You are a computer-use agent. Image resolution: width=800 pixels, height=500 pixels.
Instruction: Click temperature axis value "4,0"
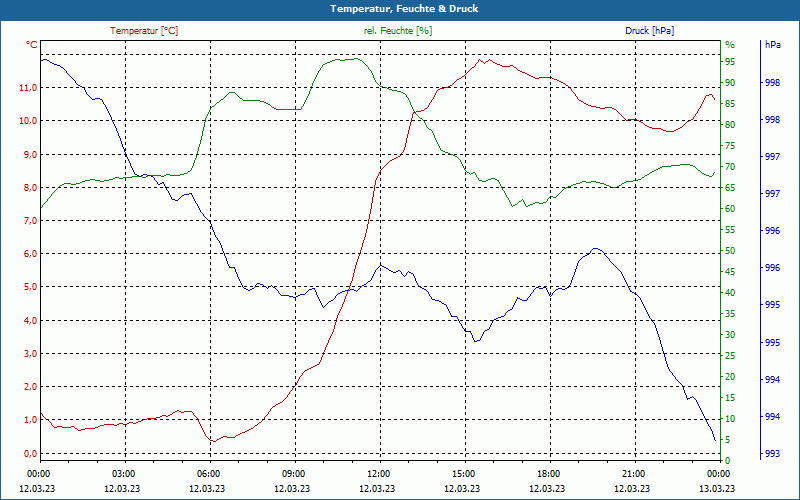pyautogui.click(x=30, y=320)
